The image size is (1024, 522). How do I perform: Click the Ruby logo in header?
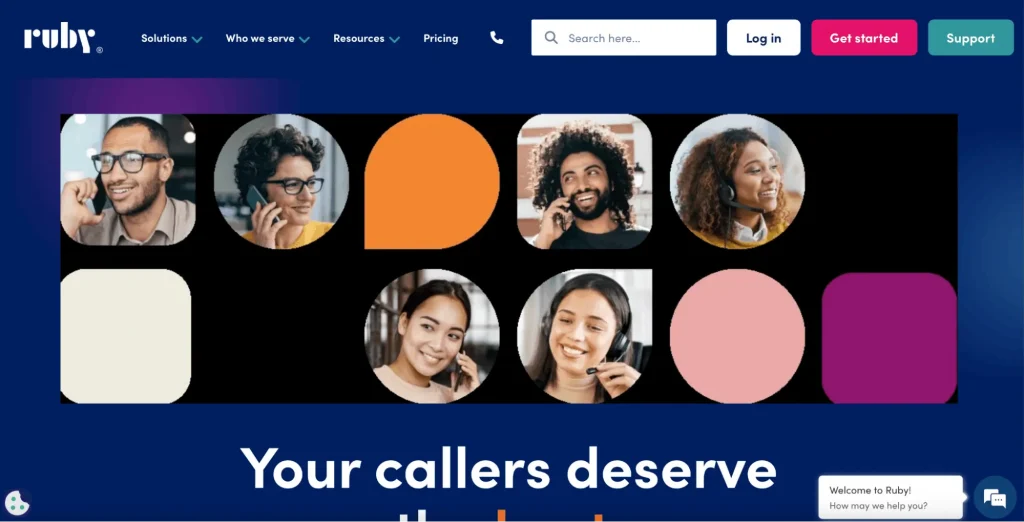[x=63, y=39]
